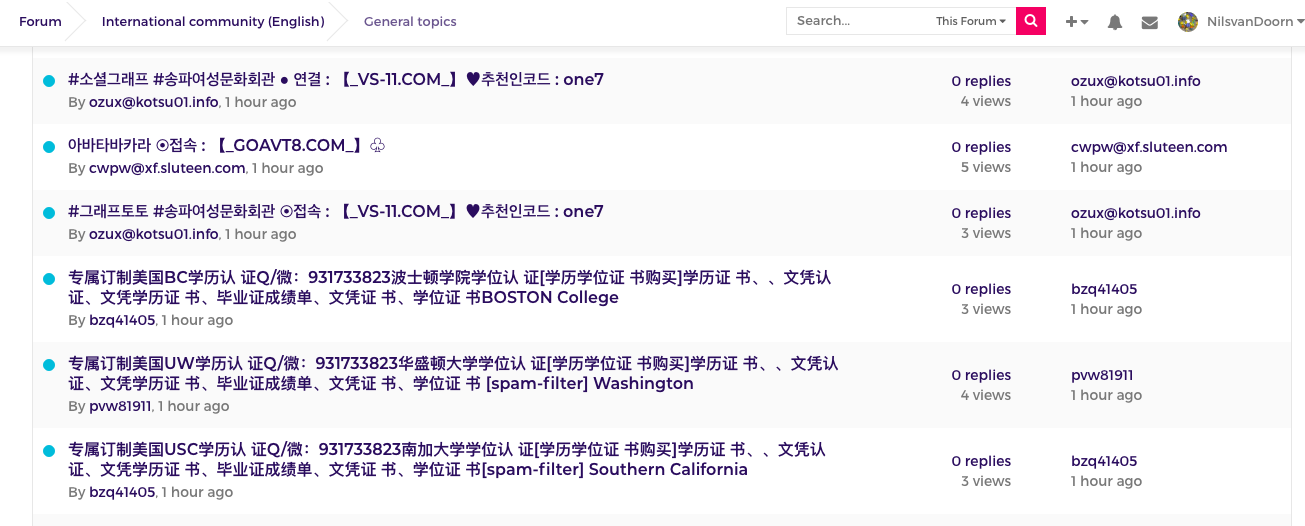
Task: Click last poster ozux@kotsu01.info in #그래프토토 row
Action: point(1136,213)
